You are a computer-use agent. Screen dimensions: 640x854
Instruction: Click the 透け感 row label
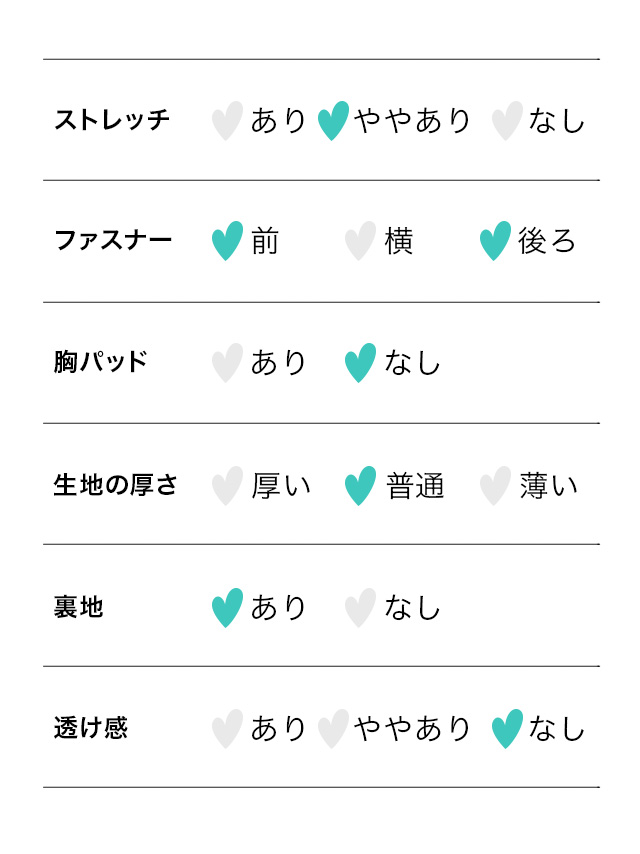tap(91, 729)
